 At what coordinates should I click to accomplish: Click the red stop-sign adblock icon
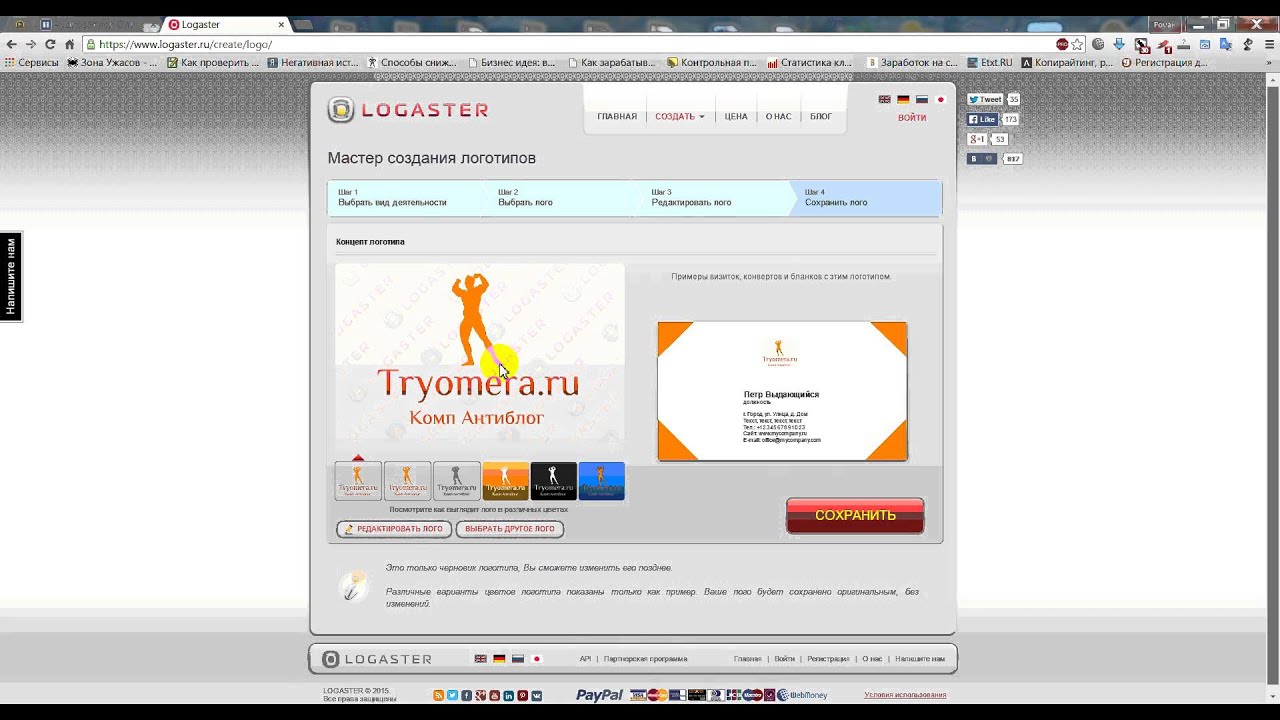pos(1062,44)
